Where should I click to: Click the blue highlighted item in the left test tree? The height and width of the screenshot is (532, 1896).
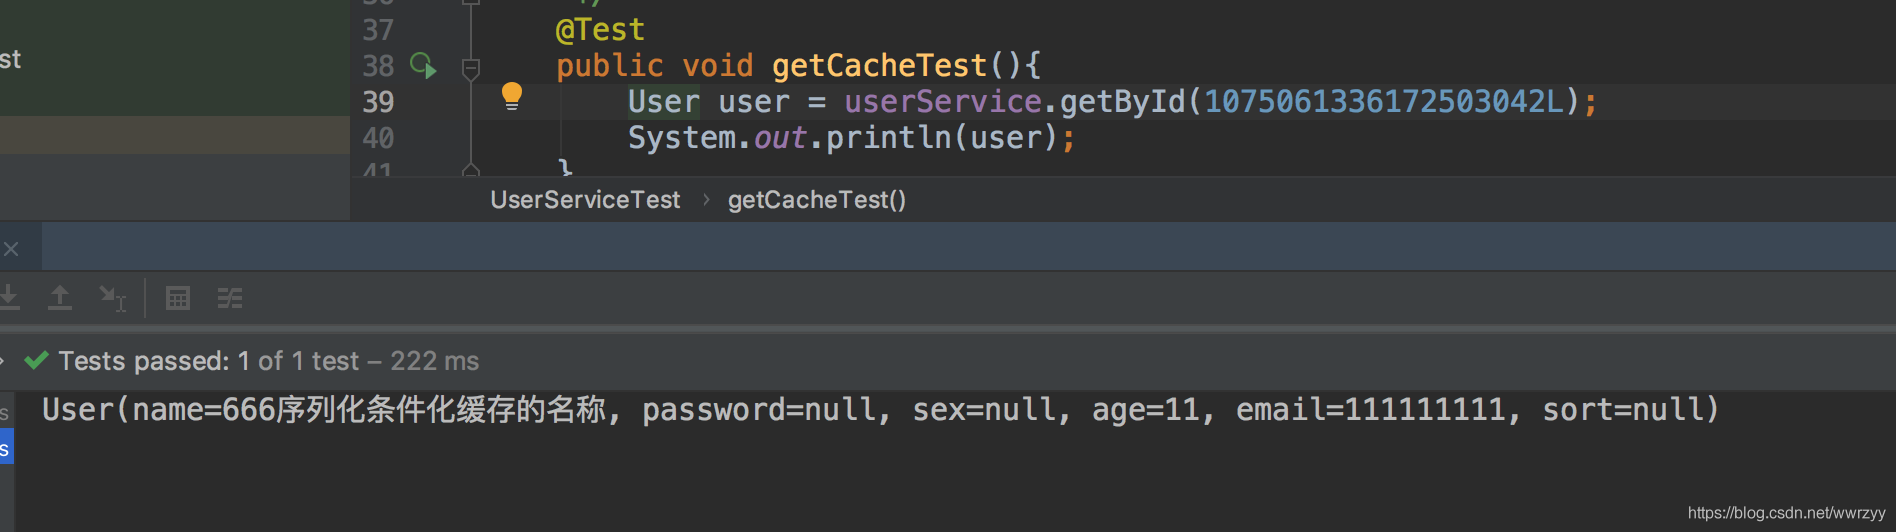[6, 449]
